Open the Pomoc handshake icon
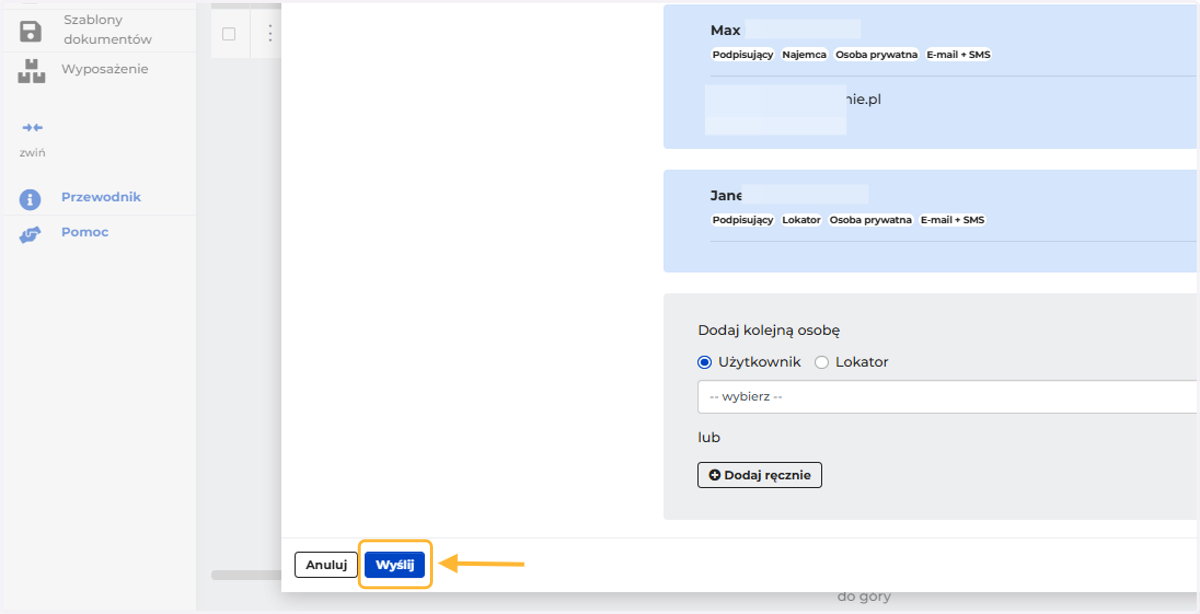Viewport: 1200px width, 614px height. coord(31,234)
